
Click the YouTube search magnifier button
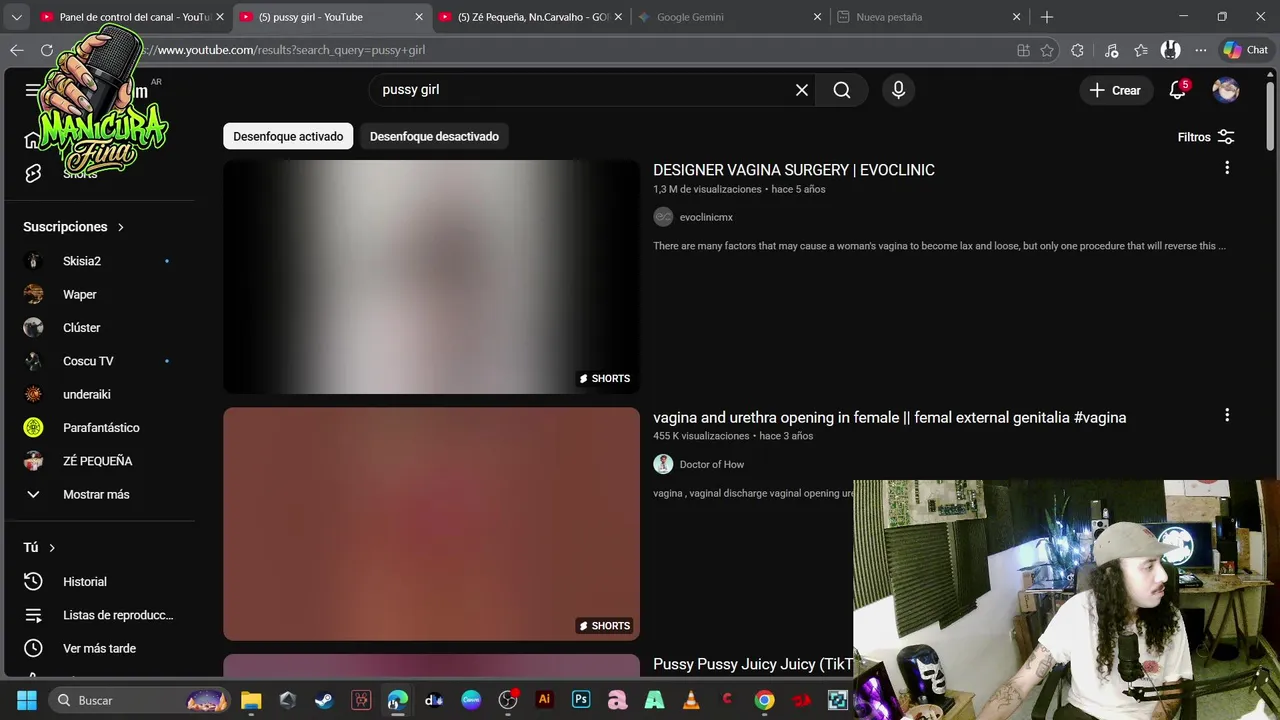[x=842, y=90]
